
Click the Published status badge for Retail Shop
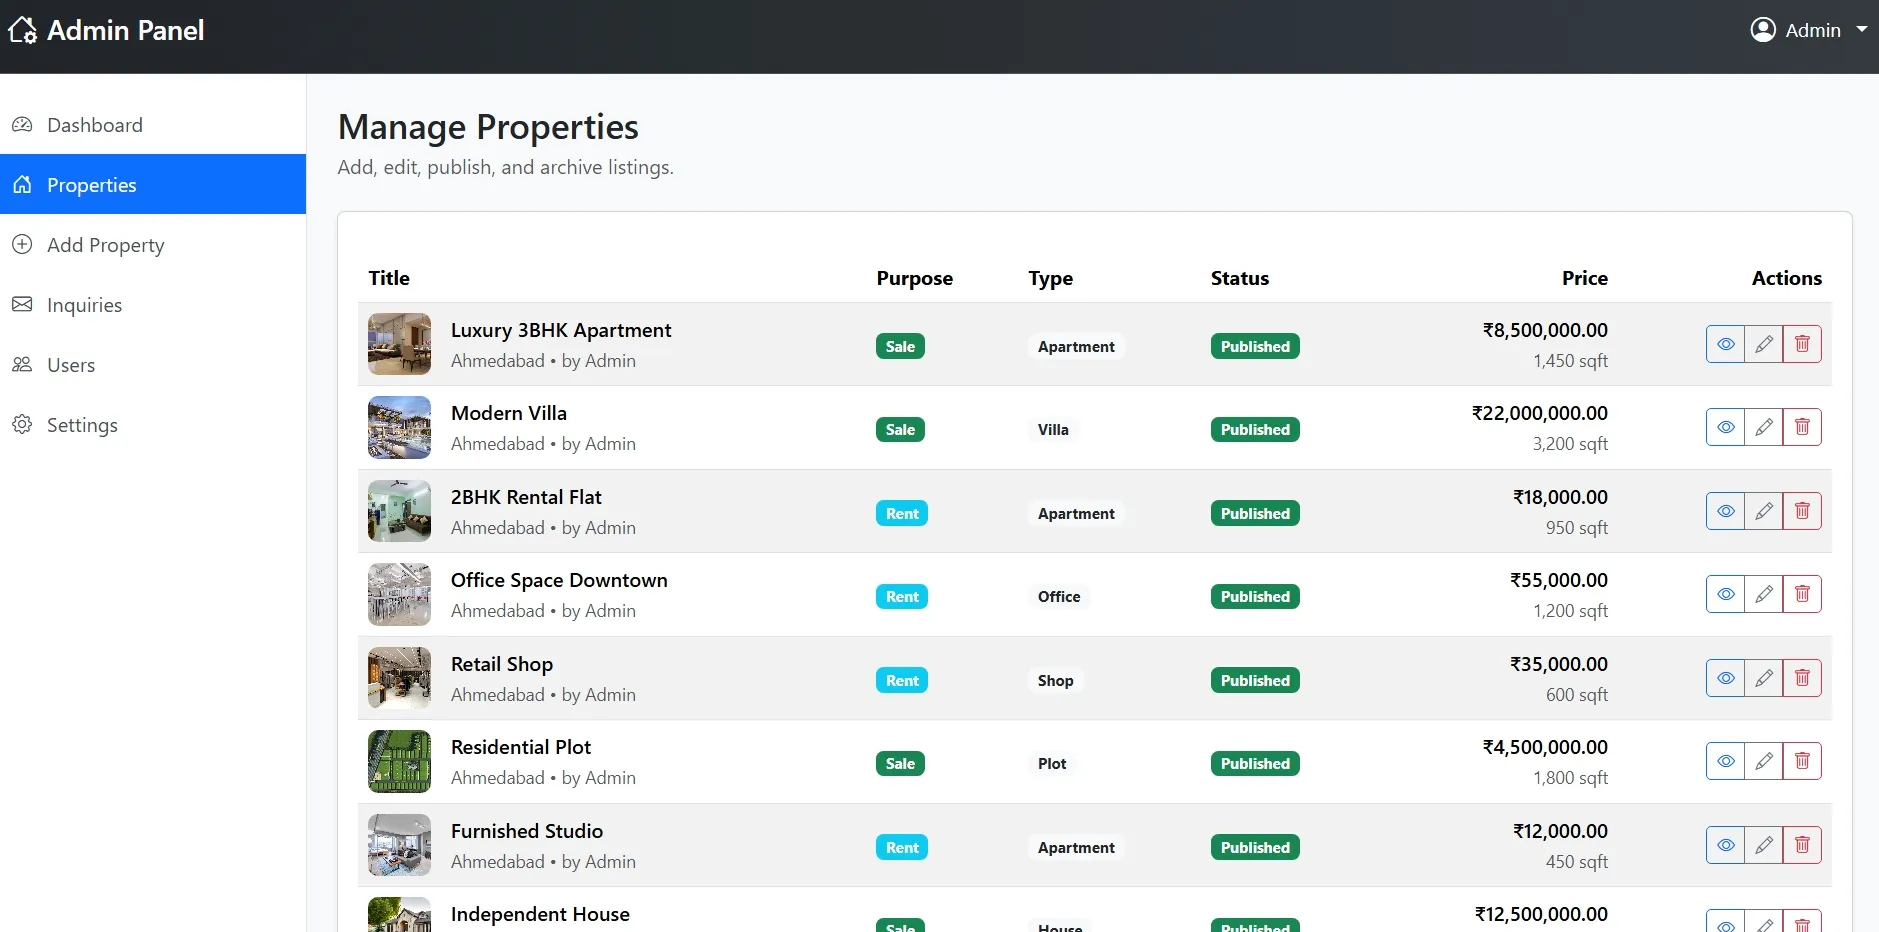pos(1254,679)
